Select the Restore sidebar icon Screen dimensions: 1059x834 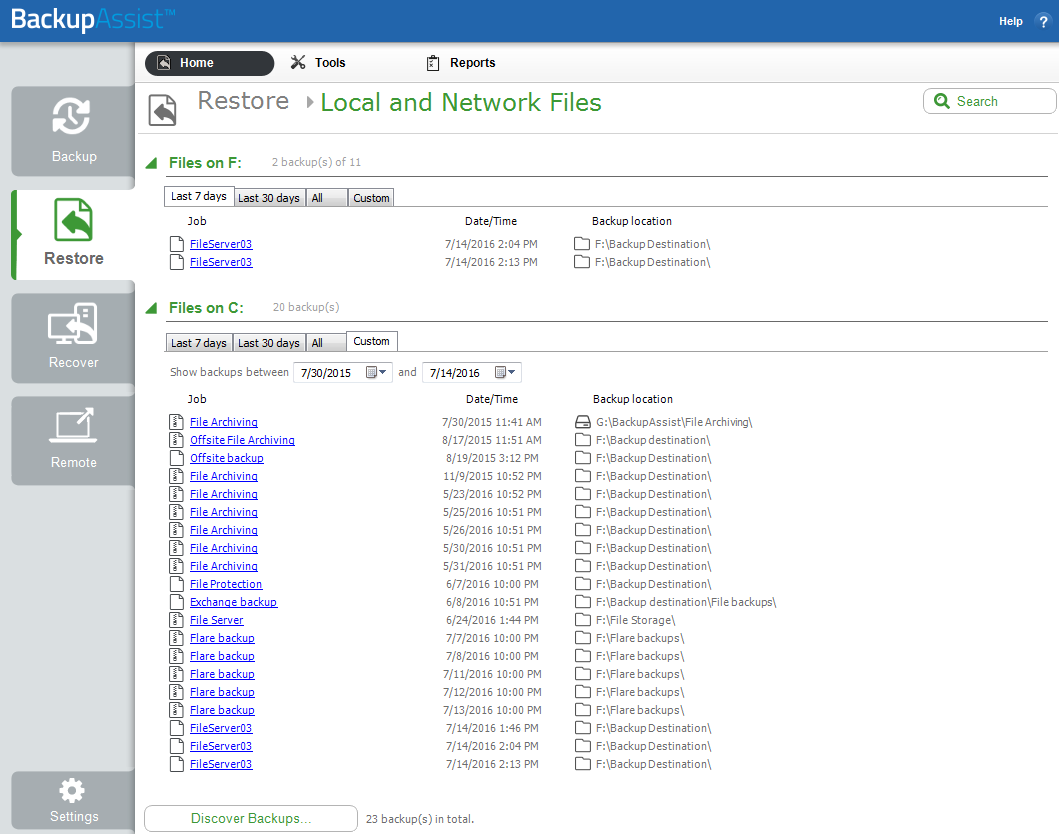tap(73, 220)
